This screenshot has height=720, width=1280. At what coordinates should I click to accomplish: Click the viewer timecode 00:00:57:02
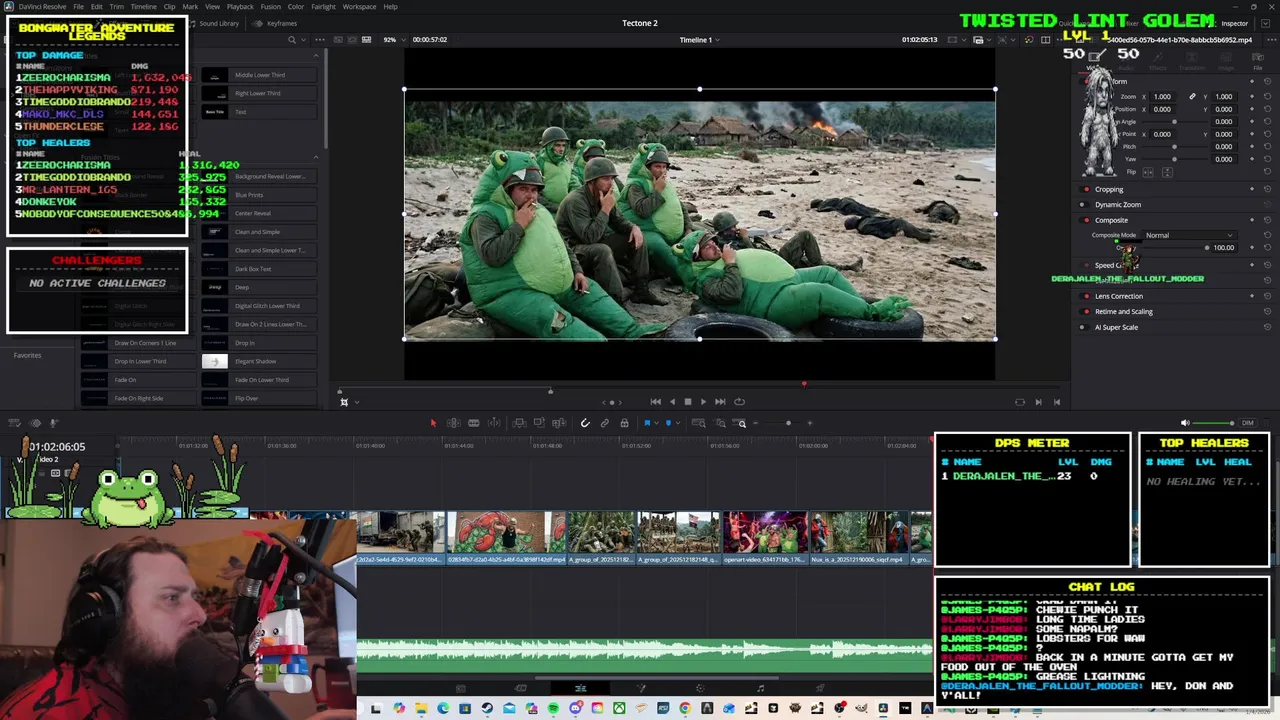pos(430,40)
